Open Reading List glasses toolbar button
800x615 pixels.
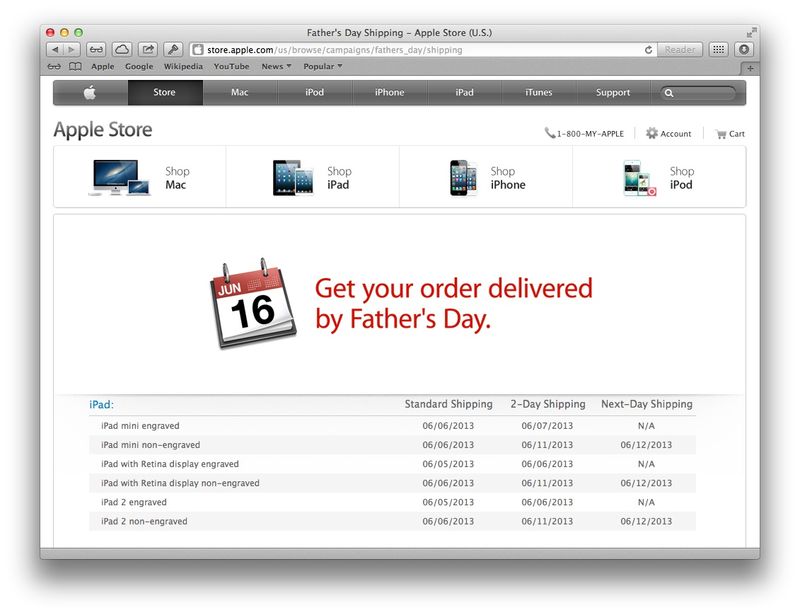pos(96,50)
